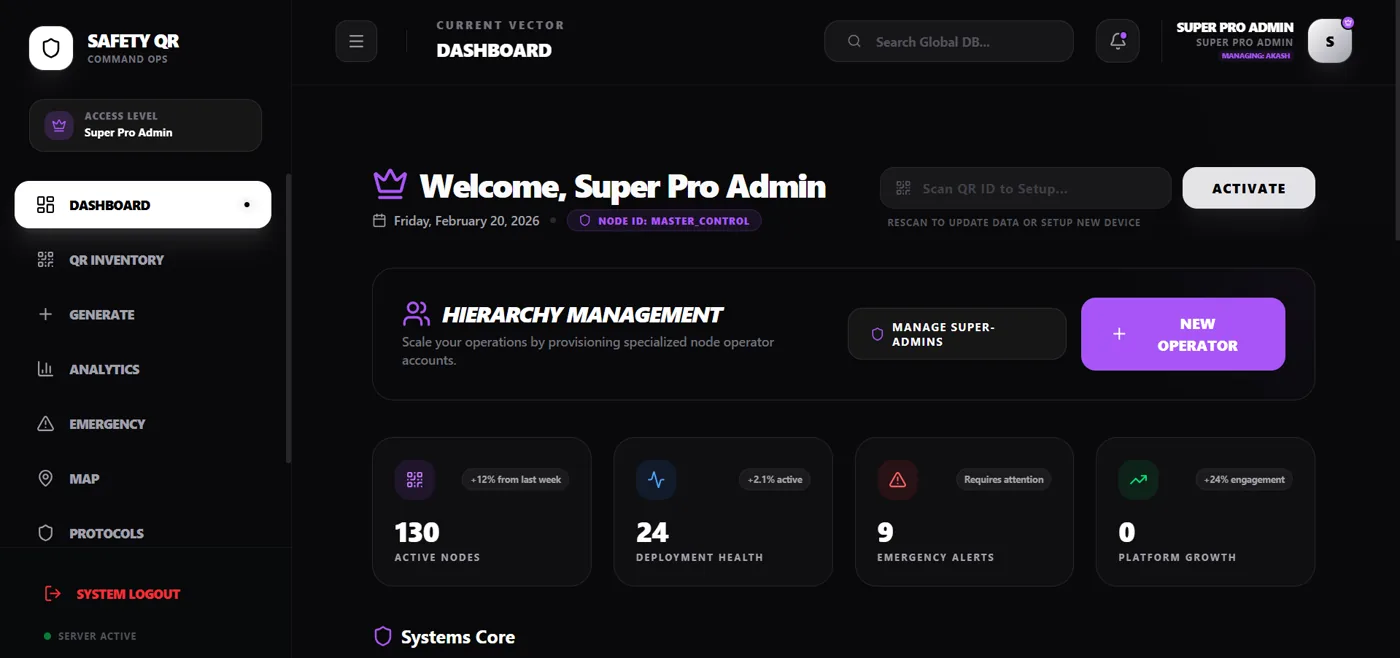Click the QR Inventory qr-code icon

coord(46,260)
